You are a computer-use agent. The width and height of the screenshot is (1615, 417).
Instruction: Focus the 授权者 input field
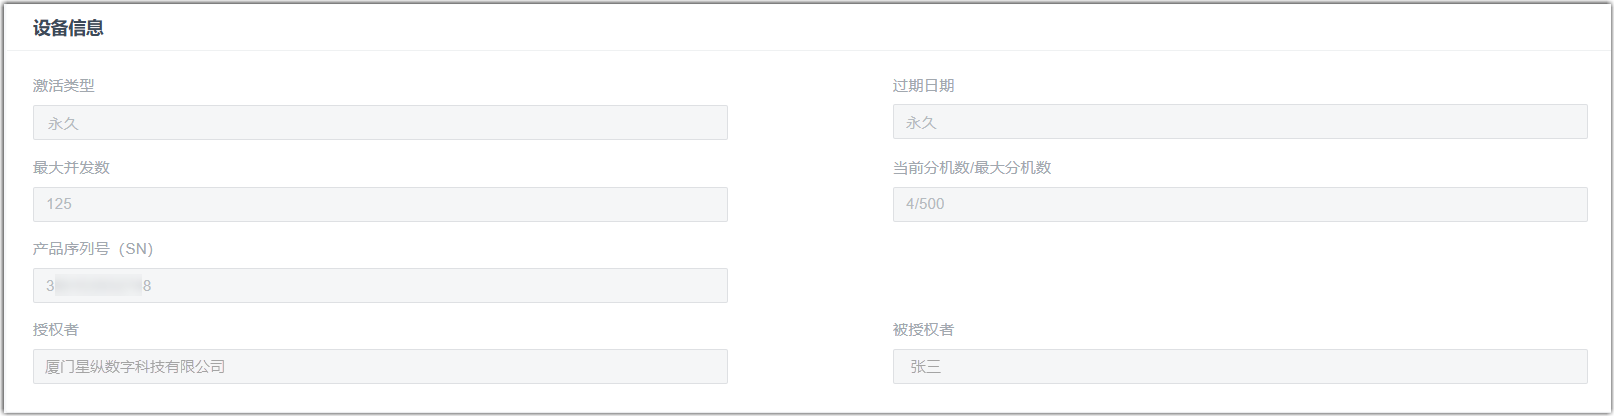point(380,366)
